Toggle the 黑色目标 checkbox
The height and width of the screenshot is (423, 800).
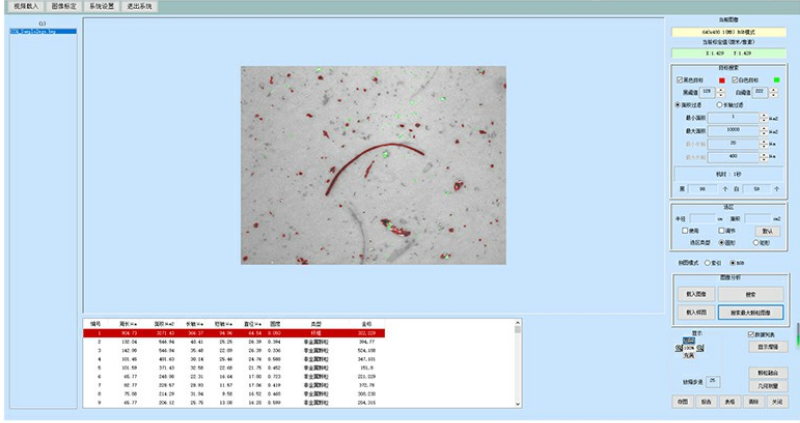pos(680,80)
